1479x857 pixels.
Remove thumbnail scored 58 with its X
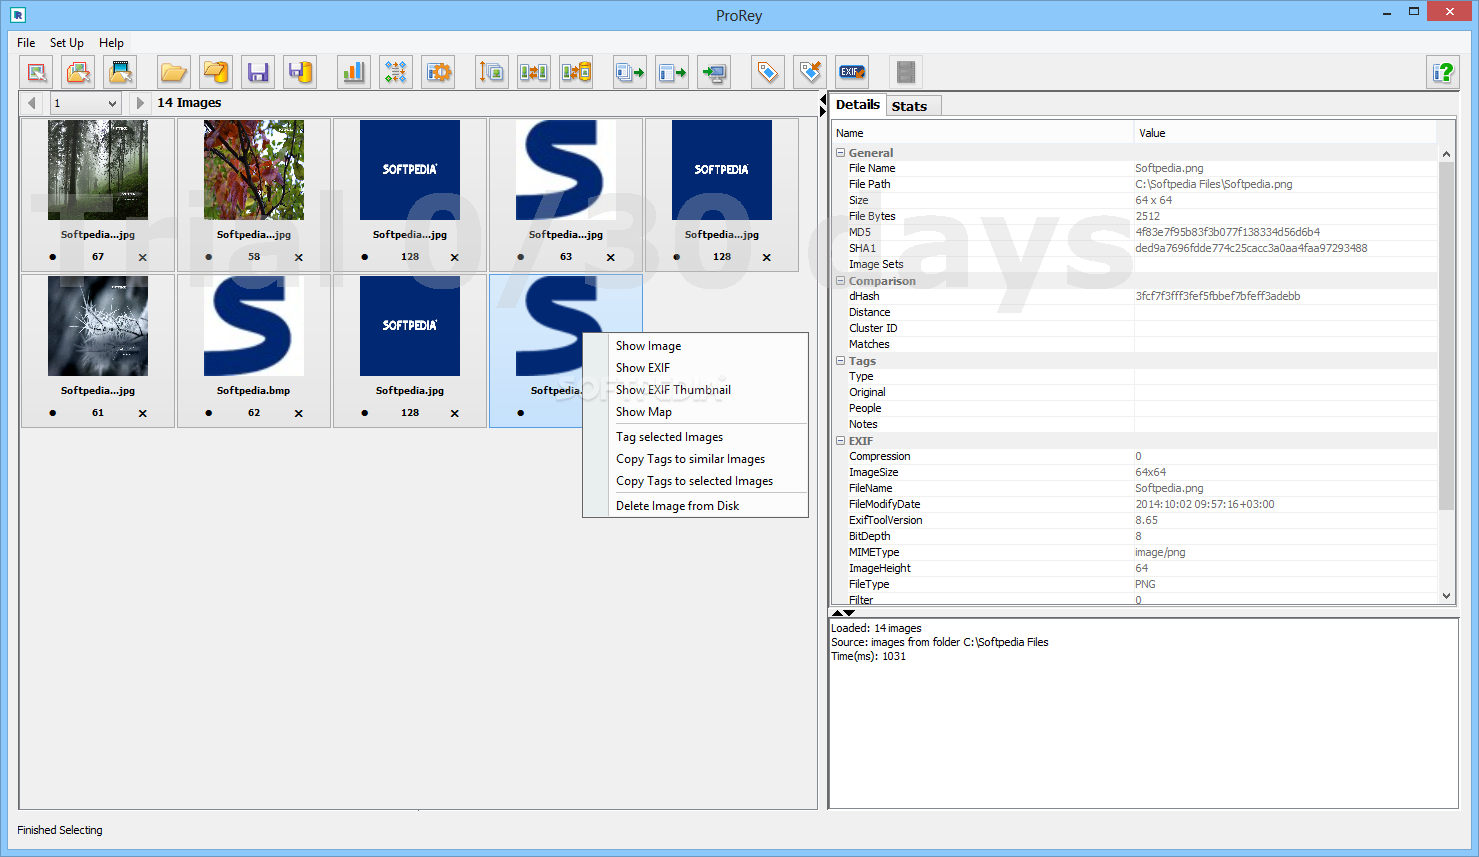(x=298, y=258)
